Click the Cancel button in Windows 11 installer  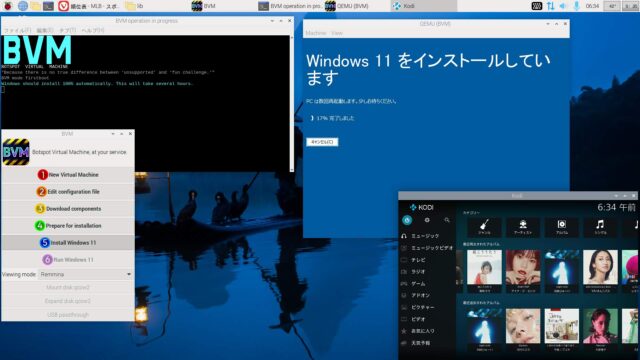pos(322,142)
